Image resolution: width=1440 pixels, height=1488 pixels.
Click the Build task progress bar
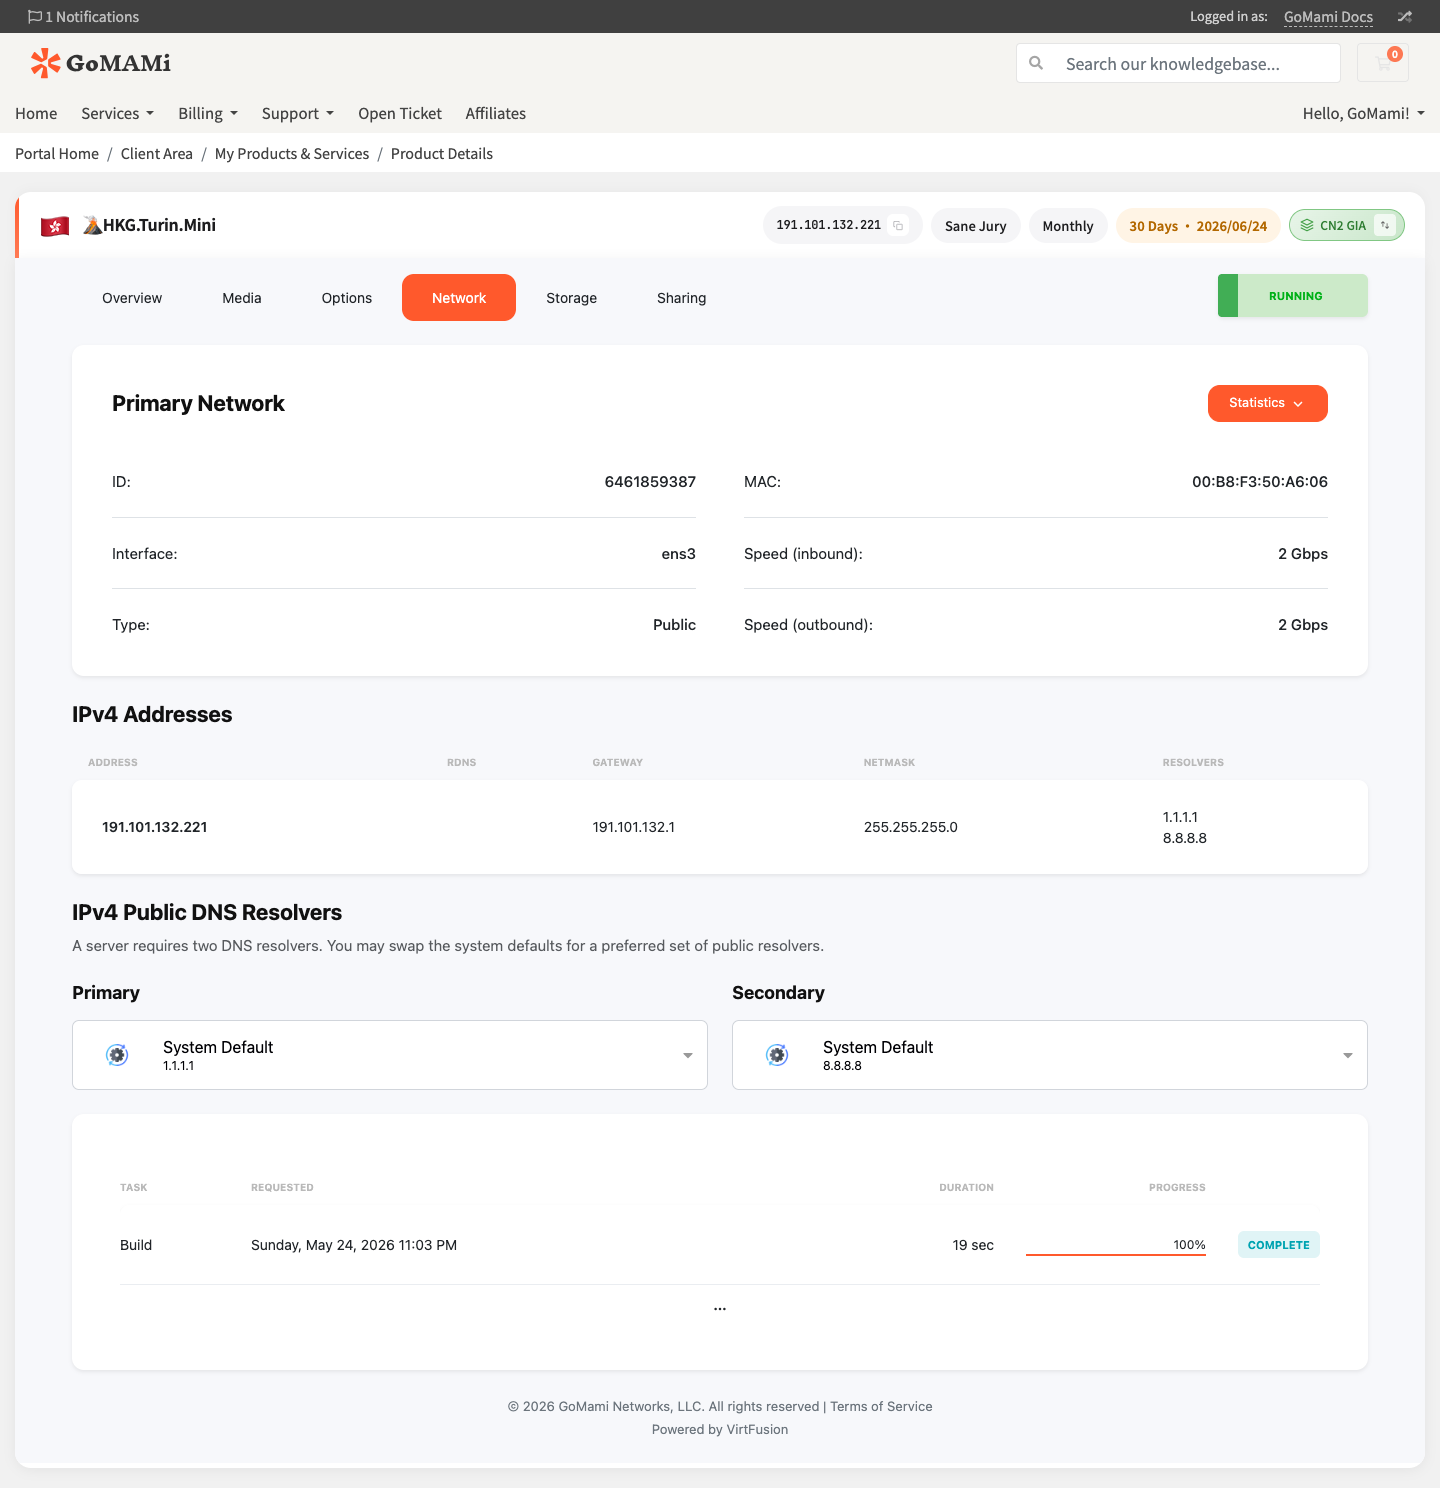[1116, 1254]
